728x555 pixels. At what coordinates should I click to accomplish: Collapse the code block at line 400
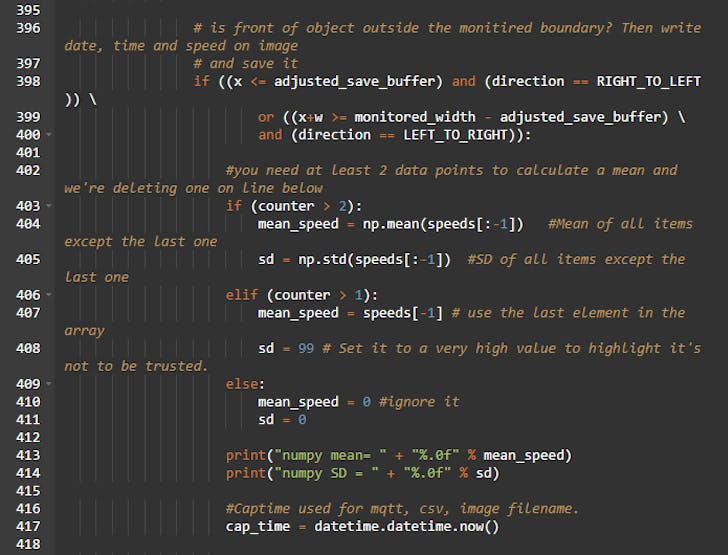click(49, 135)
